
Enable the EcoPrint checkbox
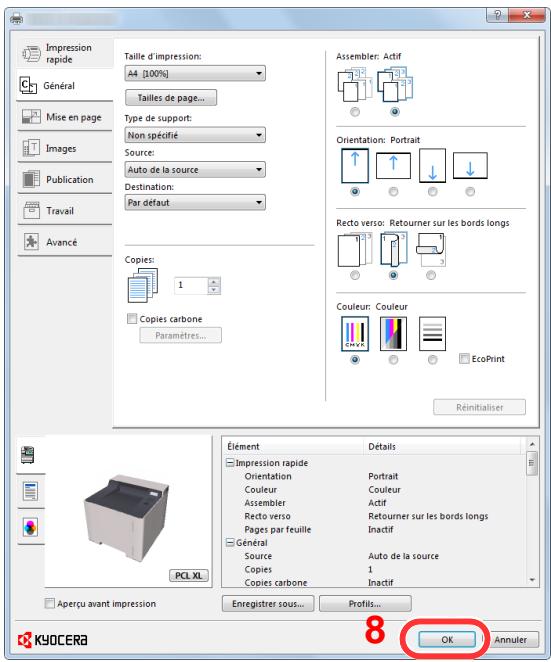point(464,359)
